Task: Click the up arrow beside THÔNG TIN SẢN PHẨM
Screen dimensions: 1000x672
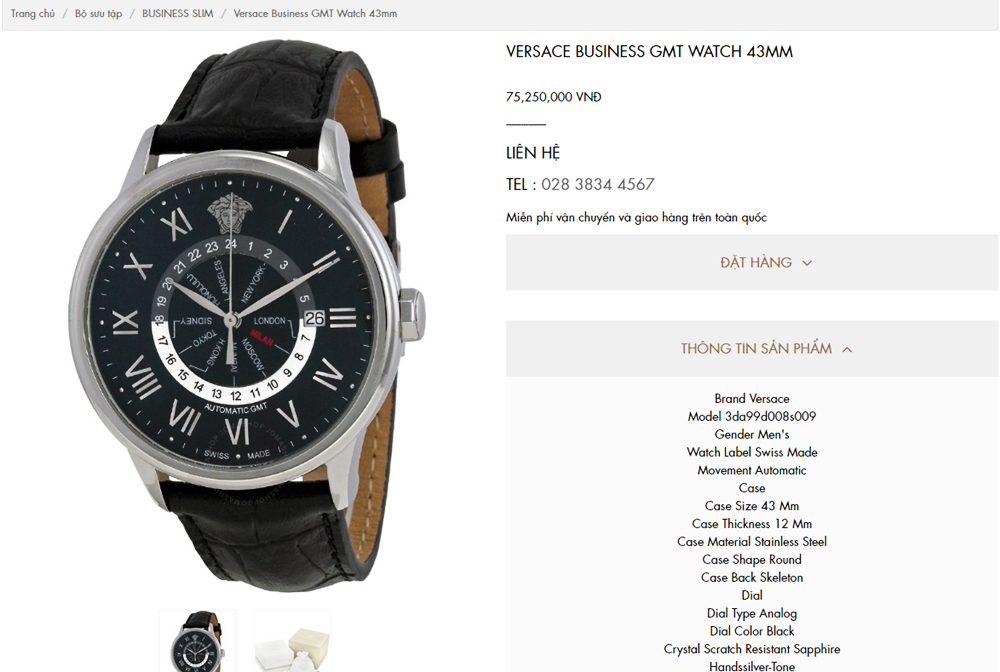Action: click(847, 349)
